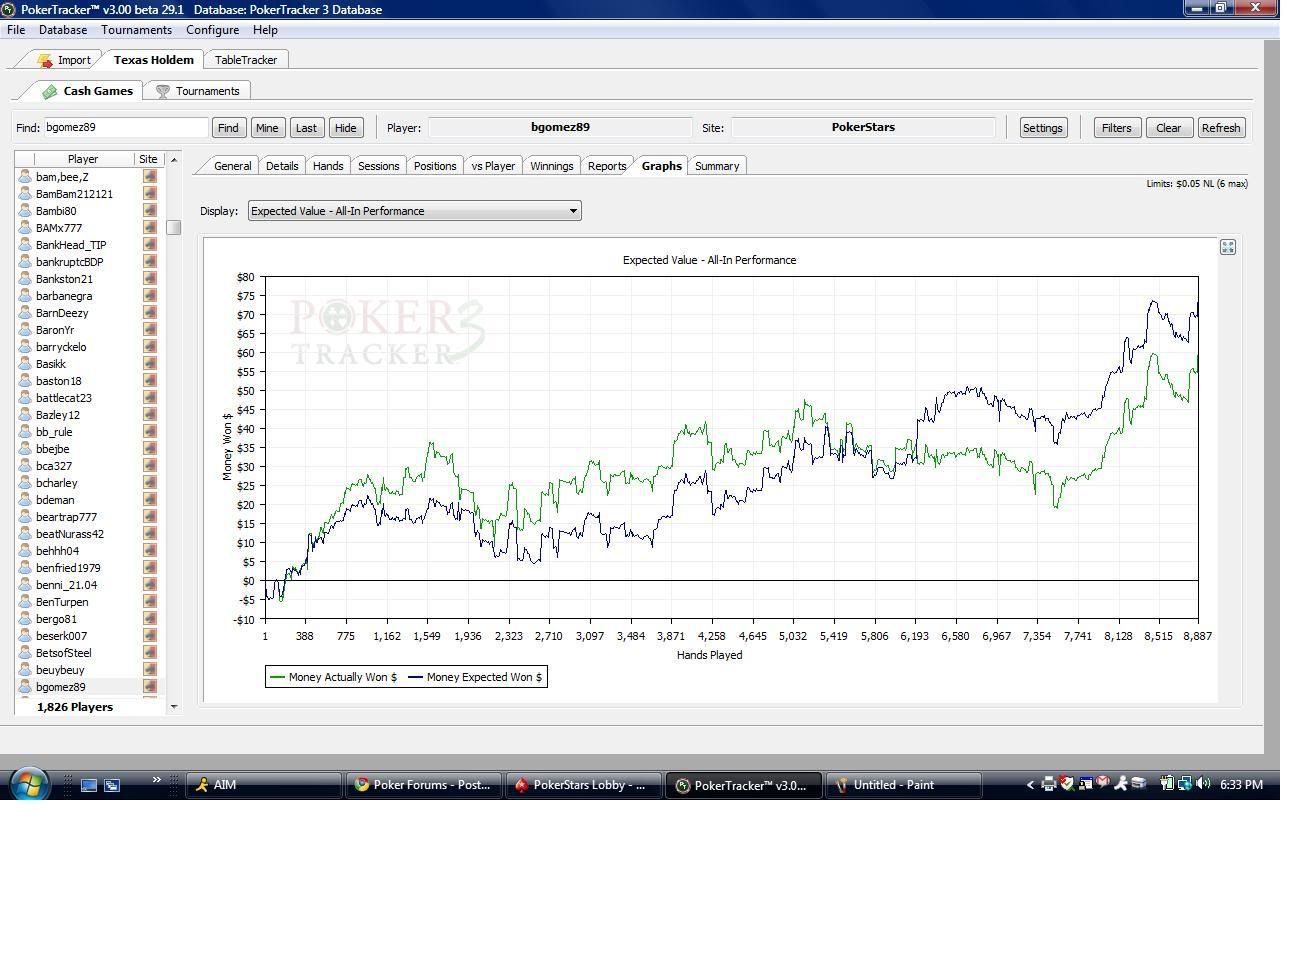The height and width of the screenshot is (972, 1296).
Task: Click the volume icon in system tray
Action: (x=1203, y=784)
